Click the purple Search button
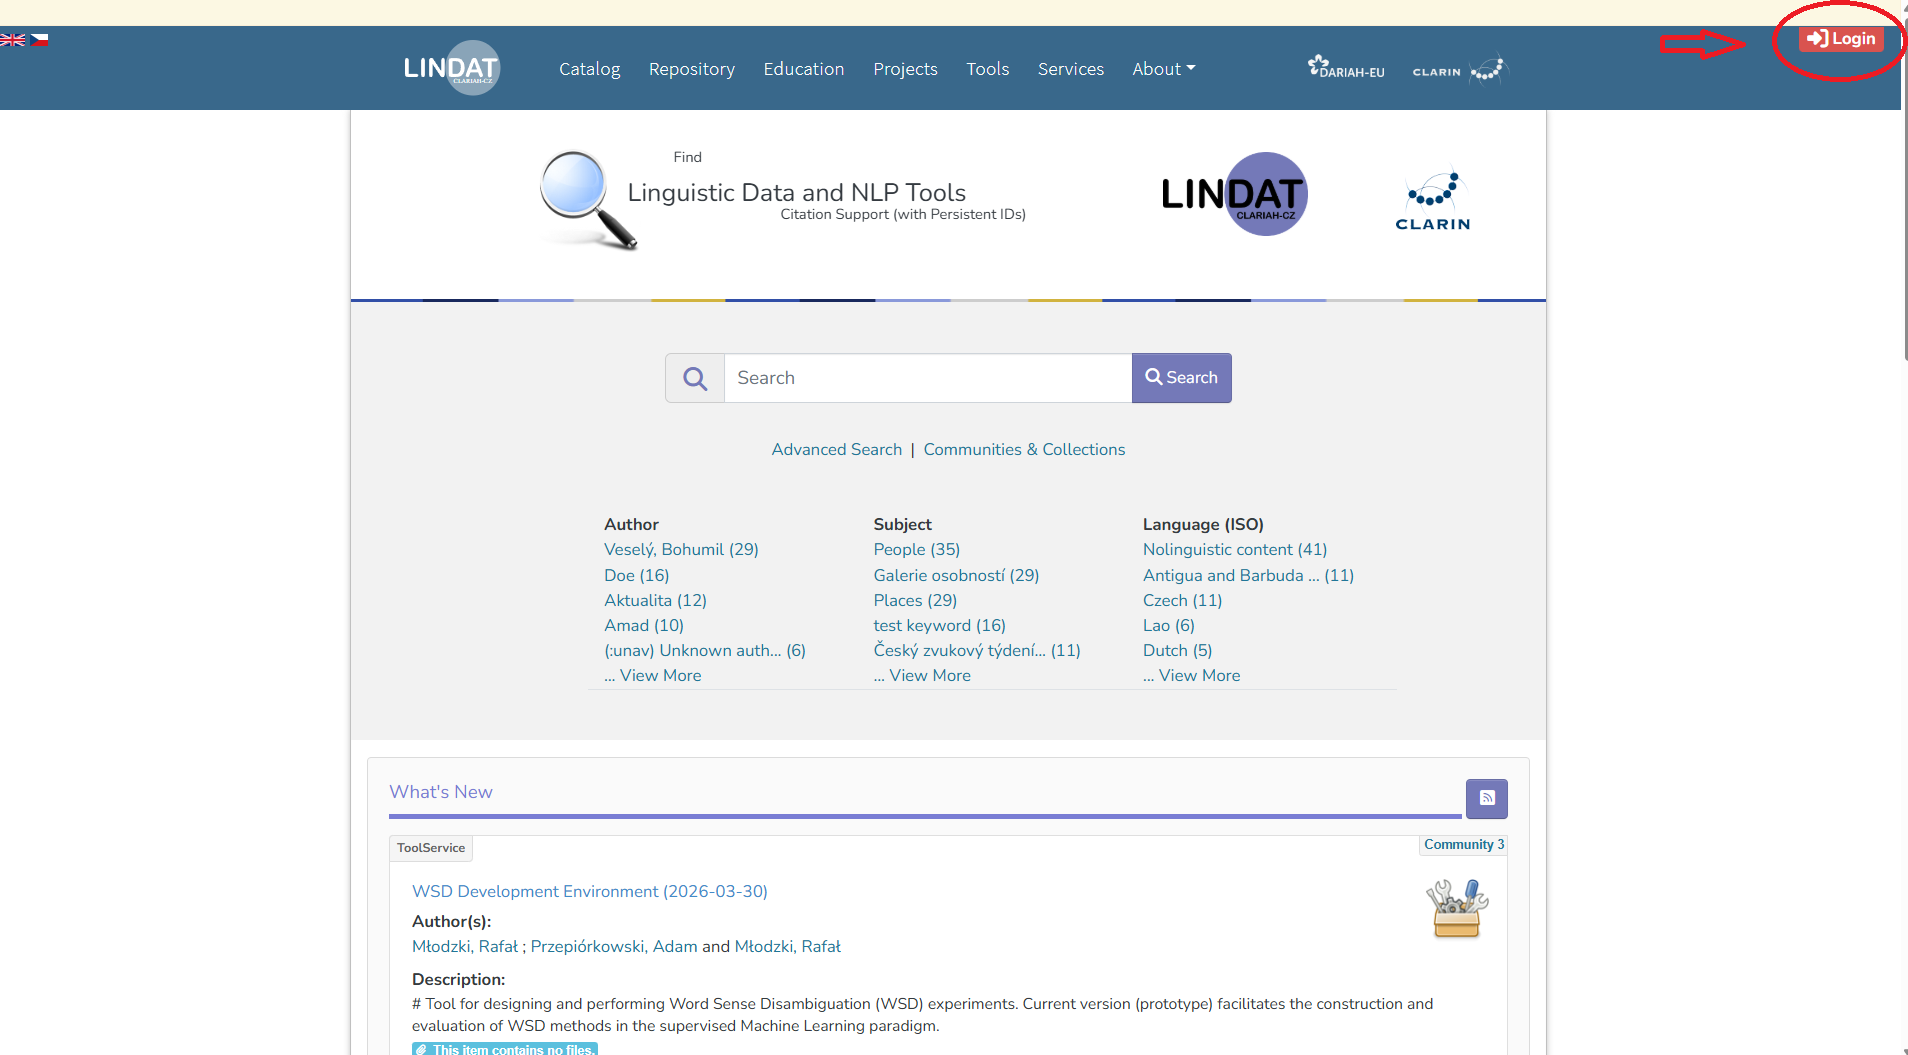This screenshot has height=1055, width=1908. coord(1182,378)
